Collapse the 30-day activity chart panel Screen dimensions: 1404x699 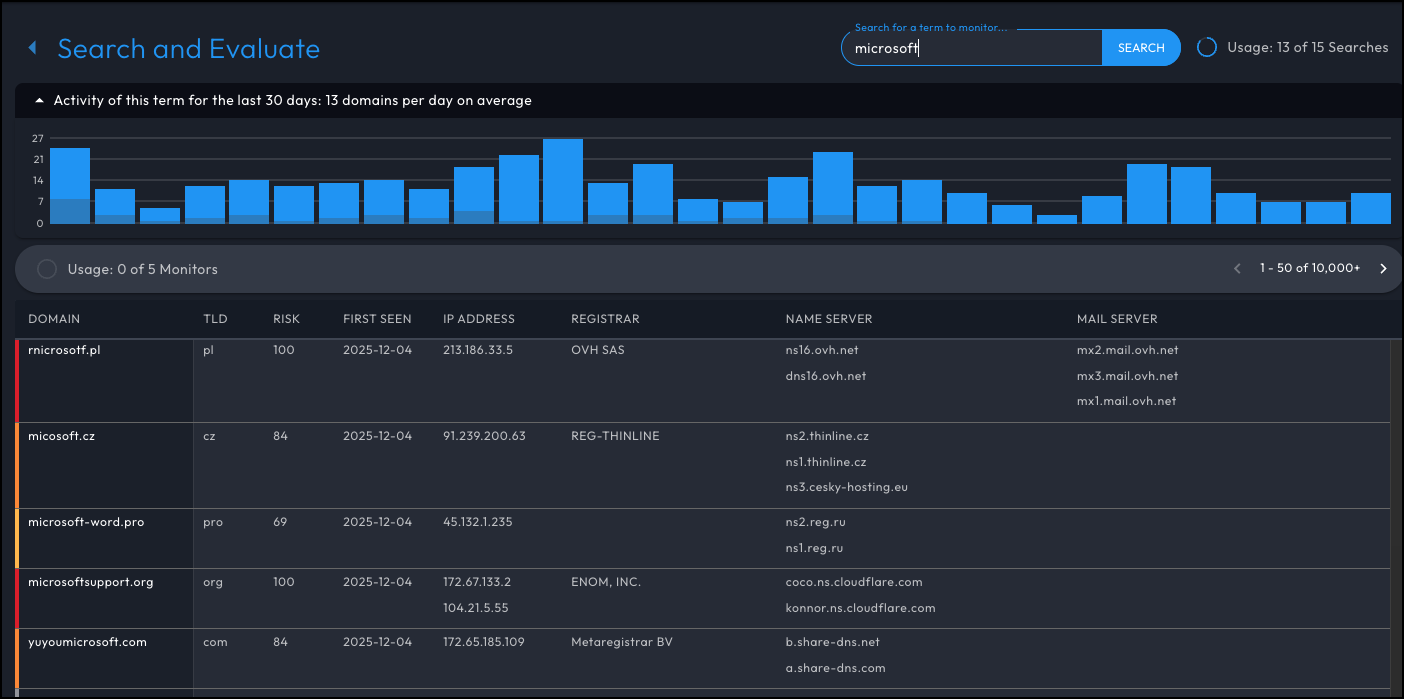[40, 100]
